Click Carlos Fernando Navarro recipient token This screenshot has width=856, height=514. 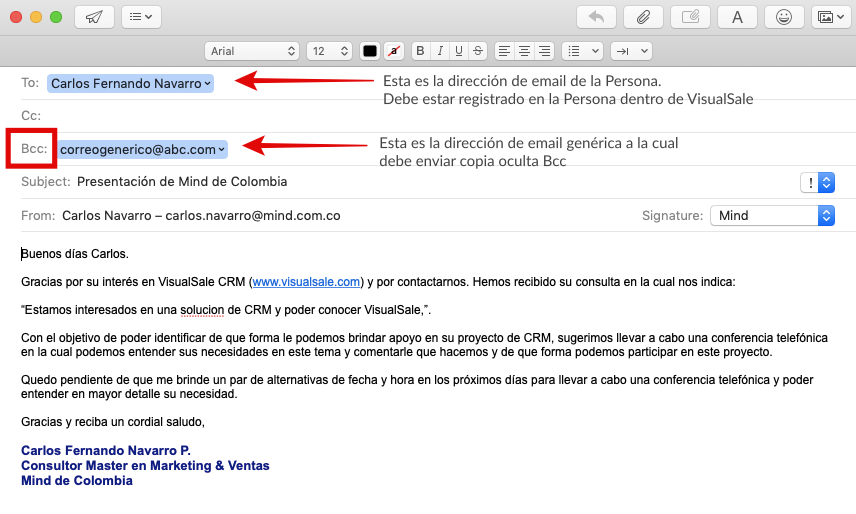[x=130, y=83]
